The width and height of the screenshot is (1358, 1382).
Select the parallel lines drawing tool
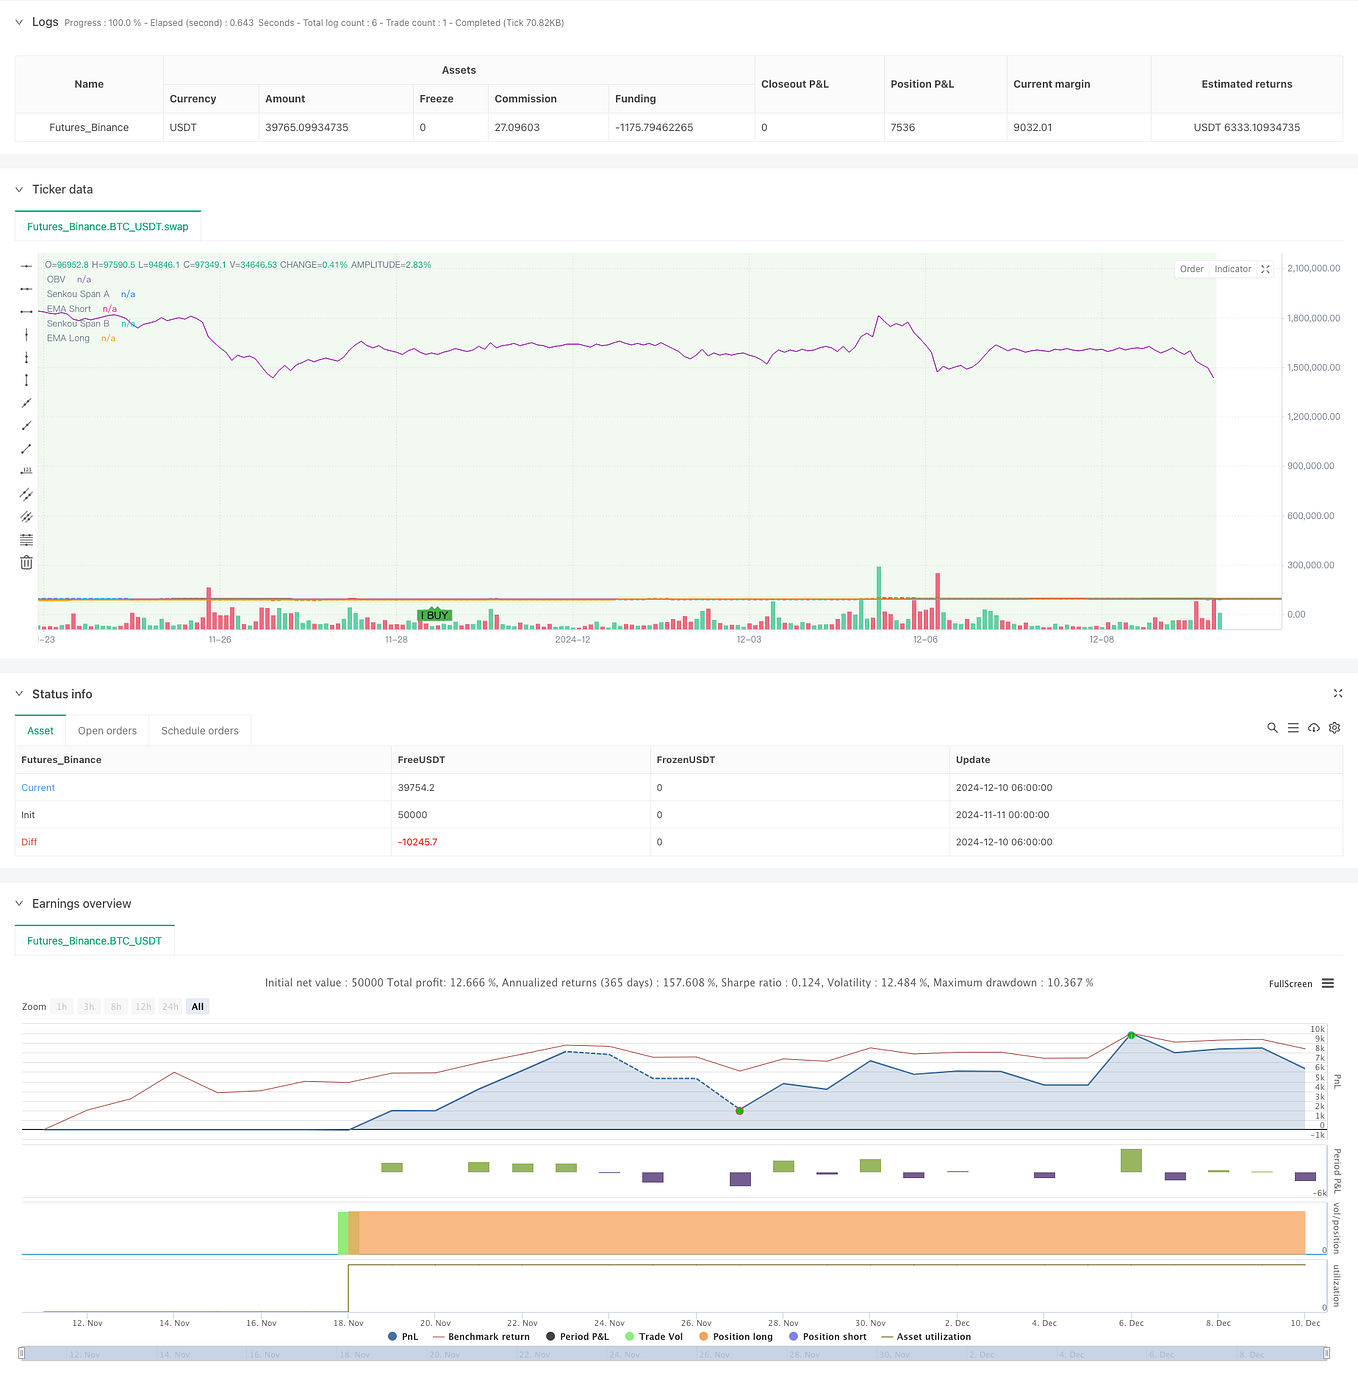[26, 494]
